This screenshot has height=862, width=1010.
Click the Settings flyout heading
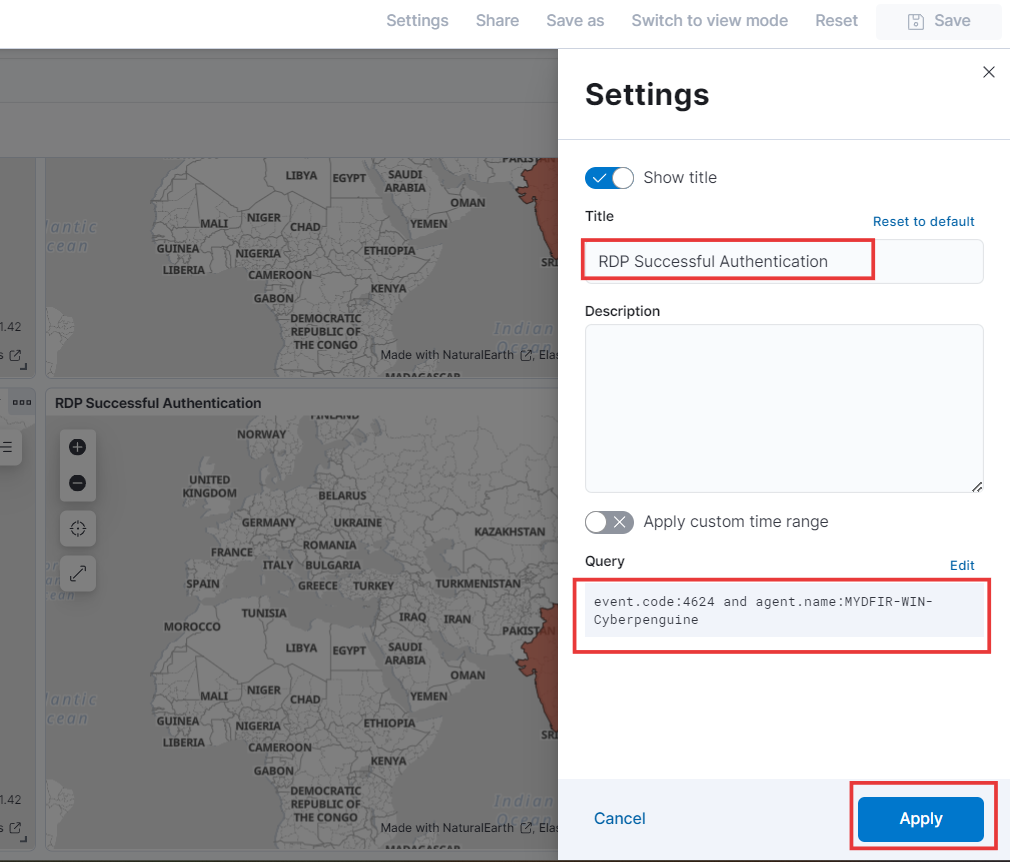[647, 95]
